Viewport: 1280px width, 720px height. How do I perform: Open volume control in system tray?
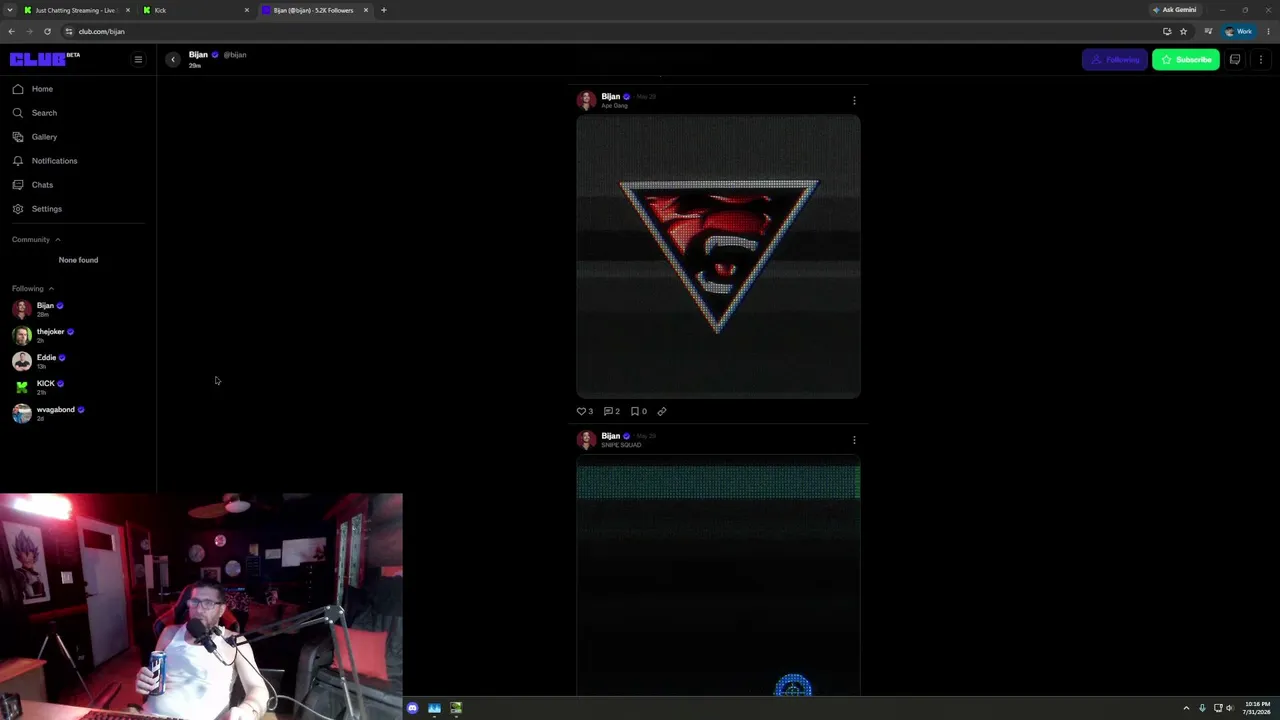(1230, 708)
